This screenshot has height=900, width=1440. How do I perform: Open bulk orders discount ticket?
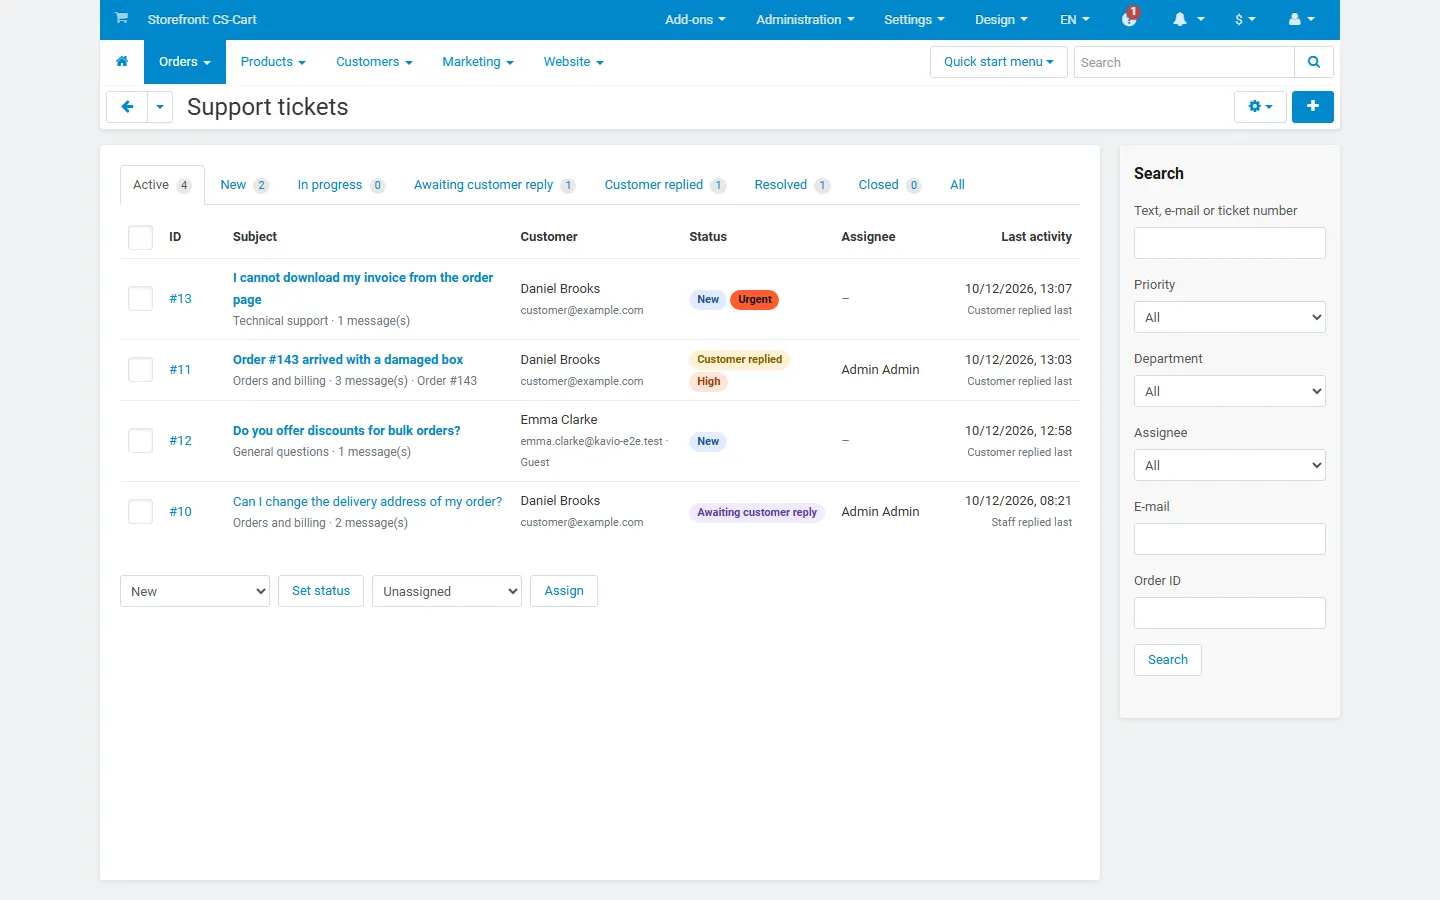347,431
